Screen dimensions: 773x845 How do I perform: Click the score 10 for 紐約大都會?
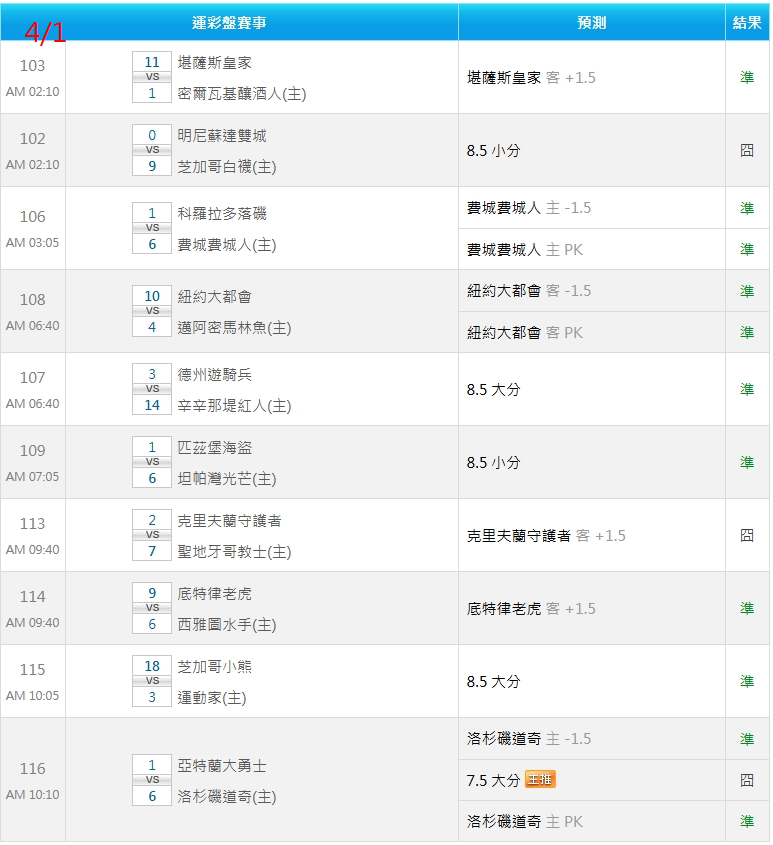[152, 296]
